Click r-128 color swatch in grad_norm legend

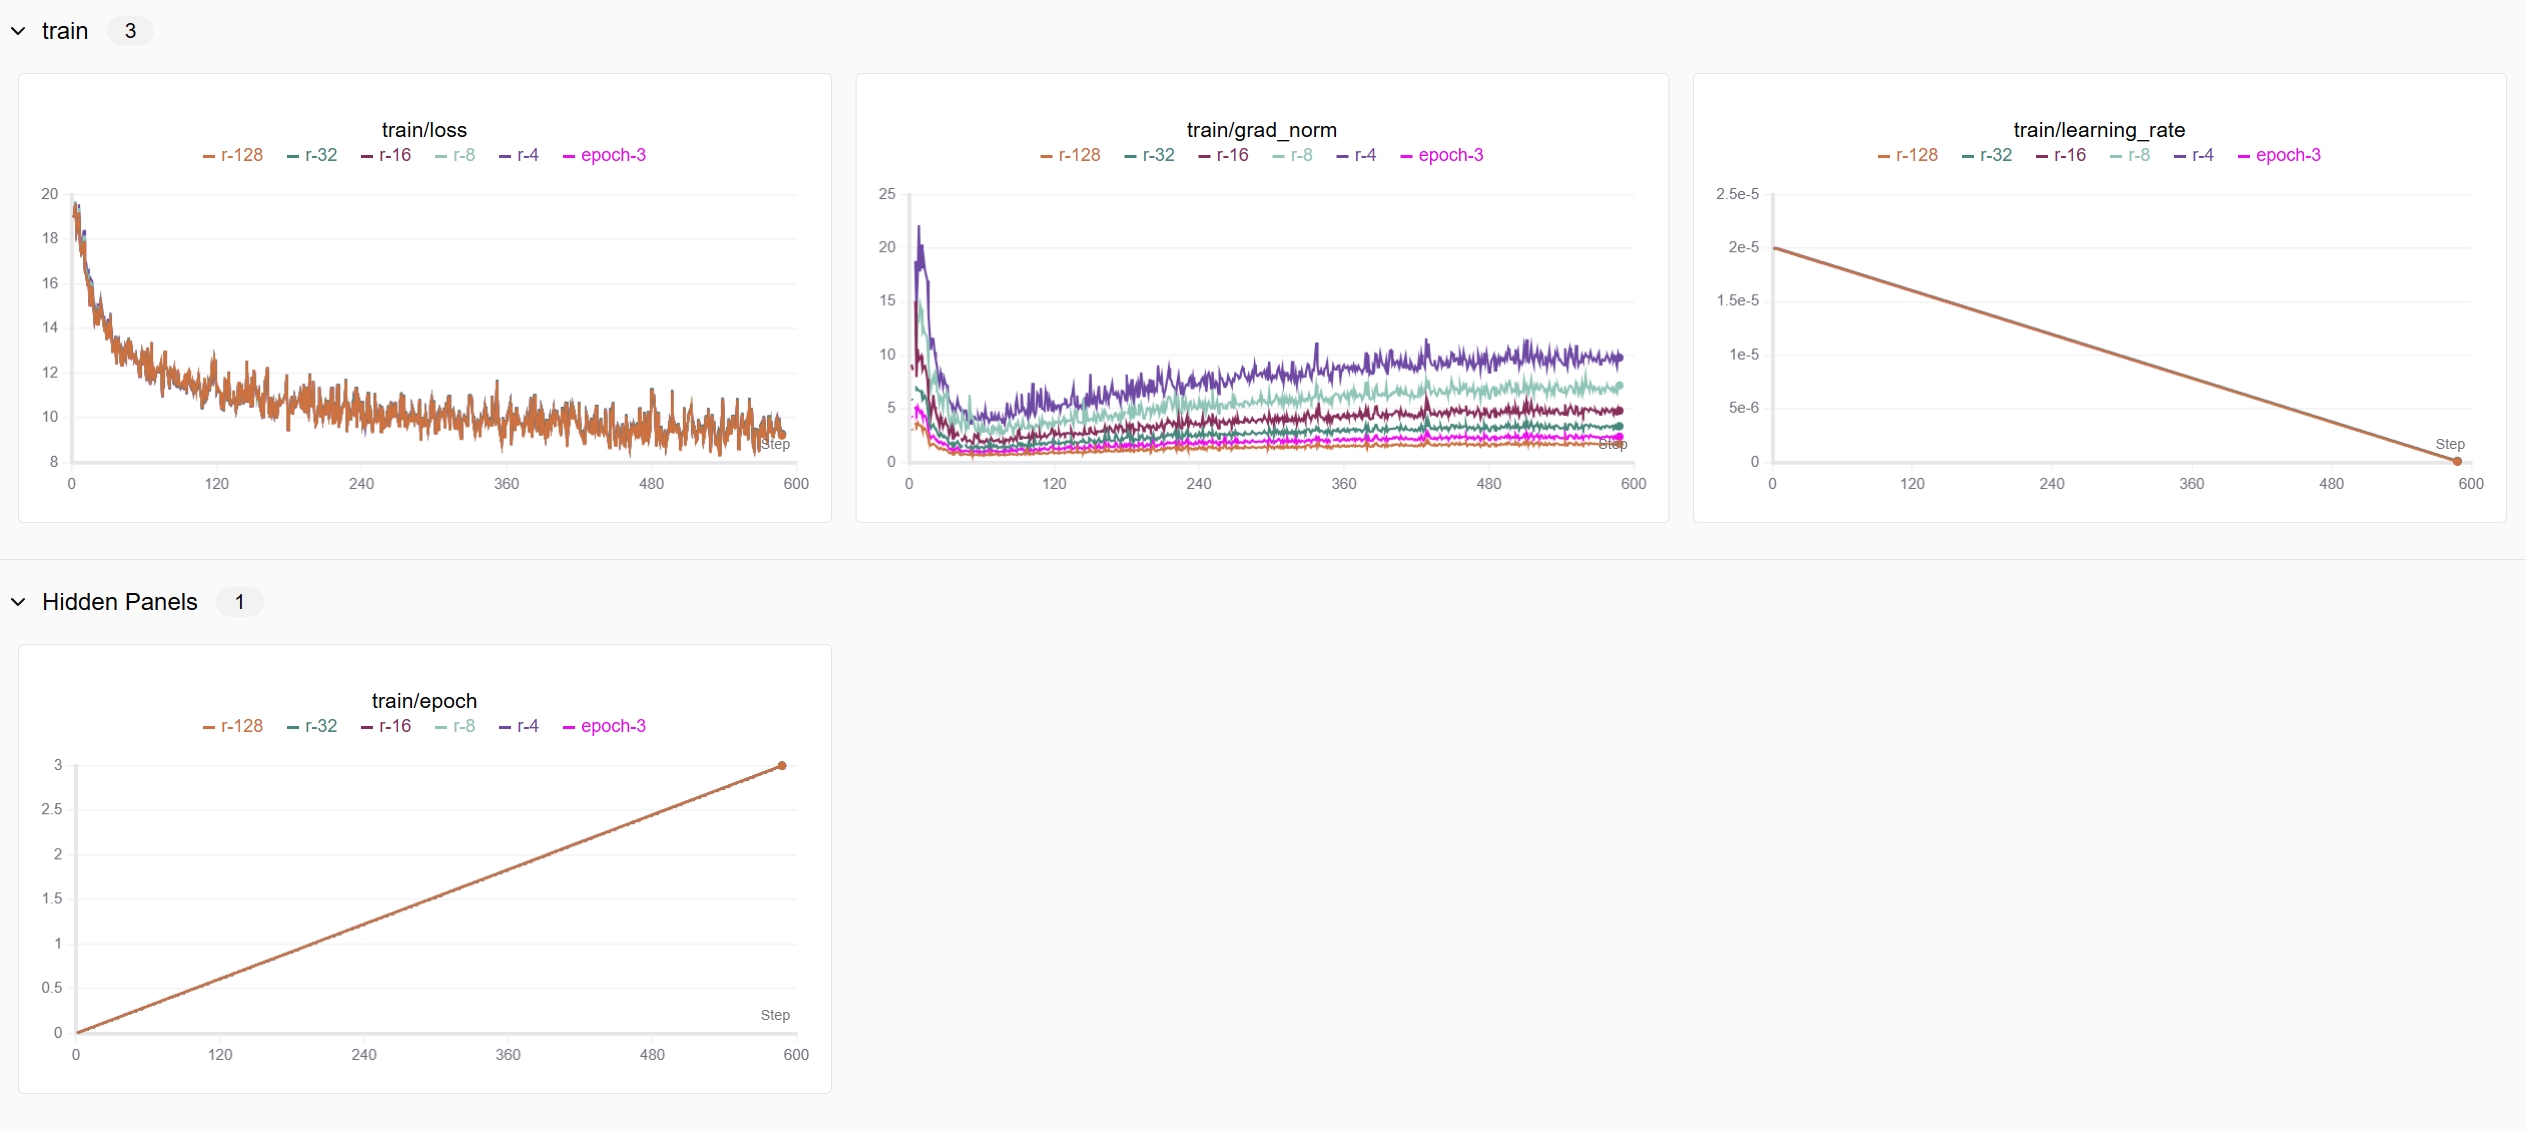1046,156
